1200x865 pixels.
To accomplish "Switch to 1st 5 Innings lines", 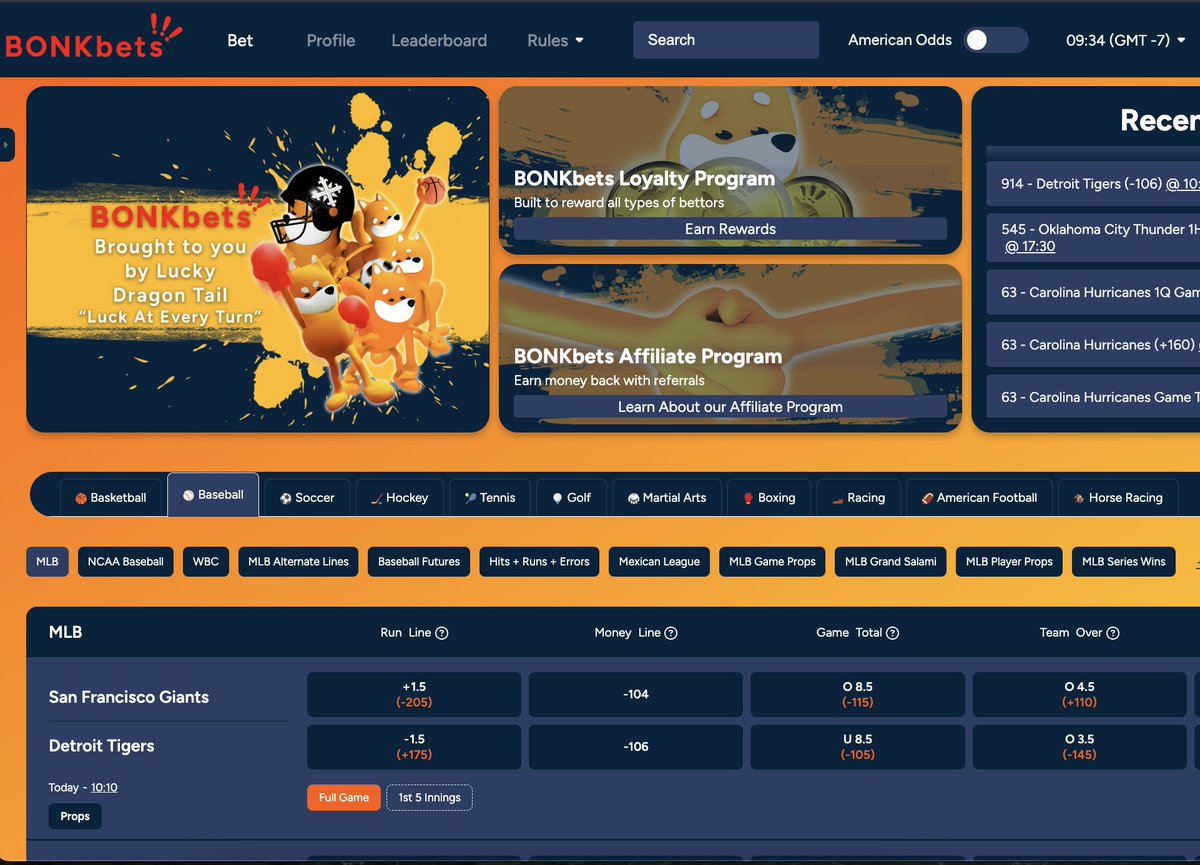I will (430, 797).
